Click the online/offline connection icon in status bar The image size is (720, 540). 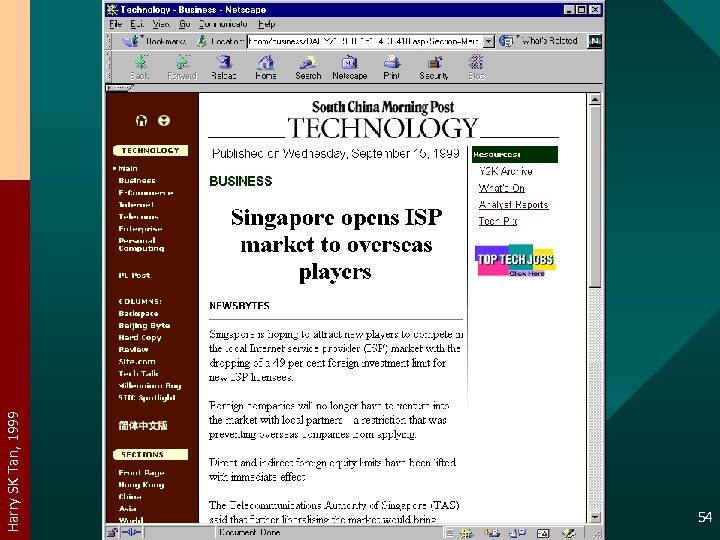pos(131,533)
